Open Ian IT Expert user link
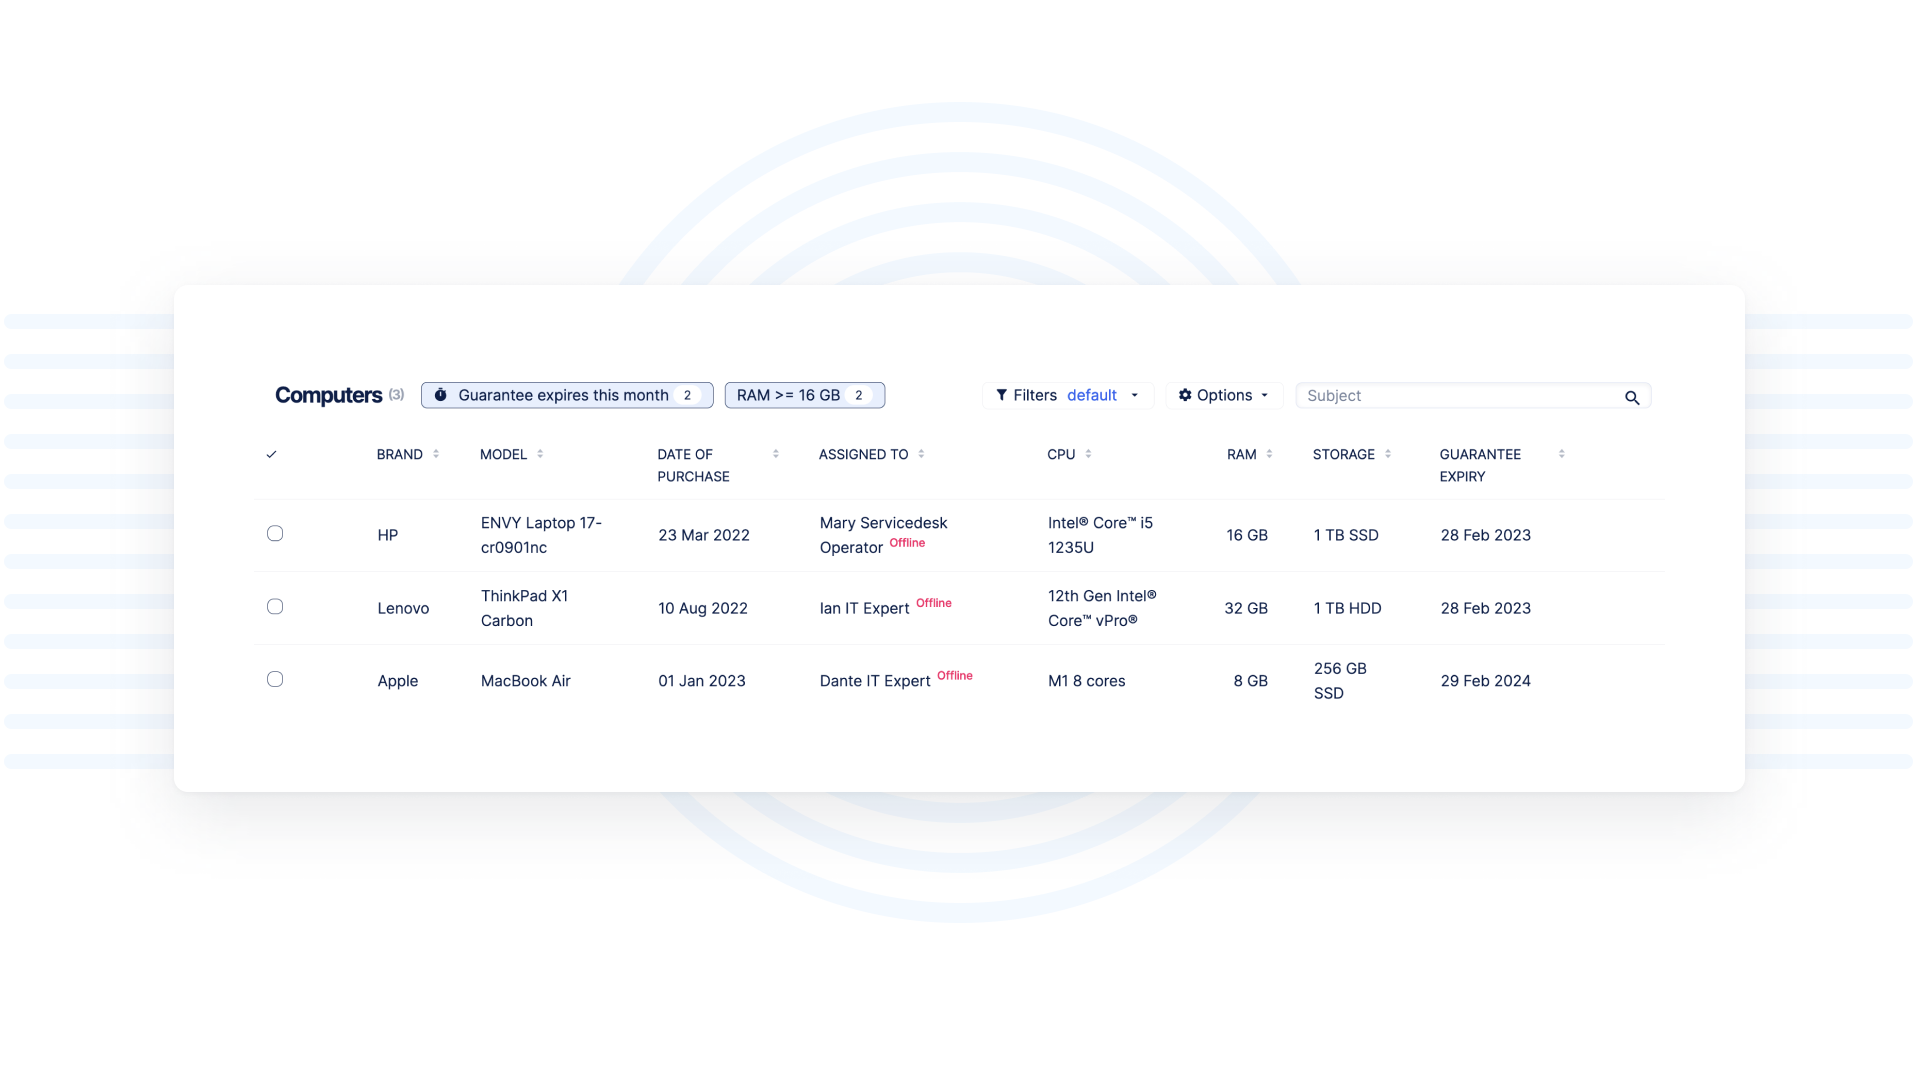This screenshot has width=1920, height=1076. click(864, 608)
